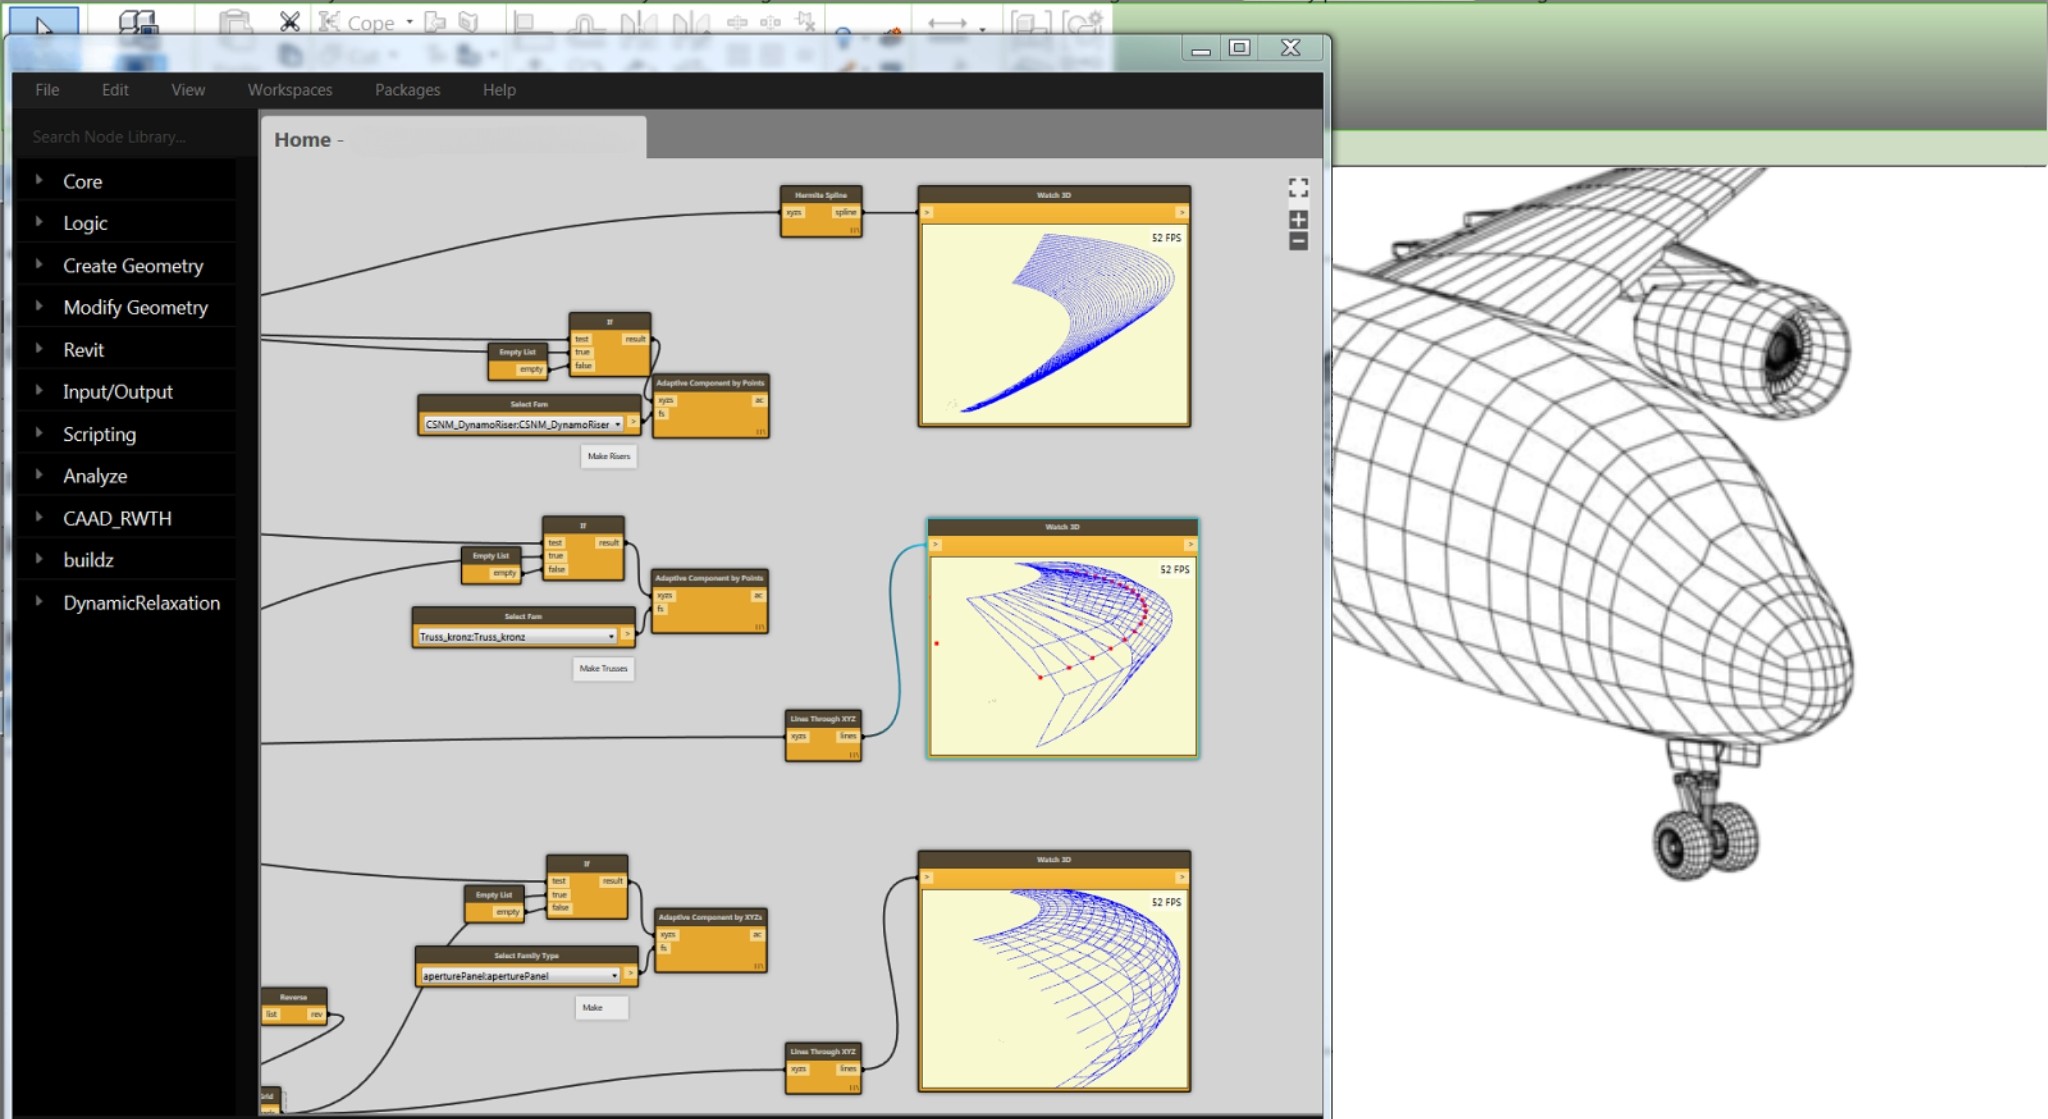Click the Make Trusses note label
Viewport: 2048px width, 1119px height.
(603, 668)
